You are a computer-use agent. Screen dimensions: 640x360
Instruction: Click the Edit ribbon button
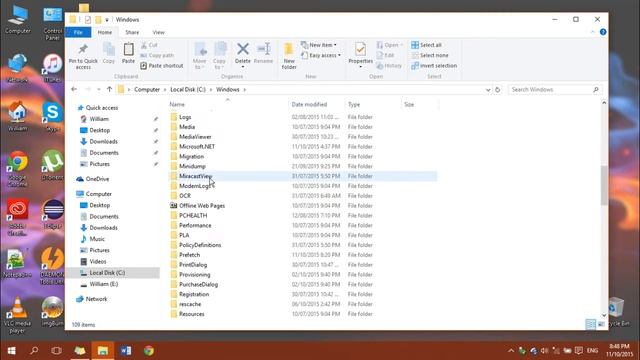pyautogui.click(x=385, y=55)
